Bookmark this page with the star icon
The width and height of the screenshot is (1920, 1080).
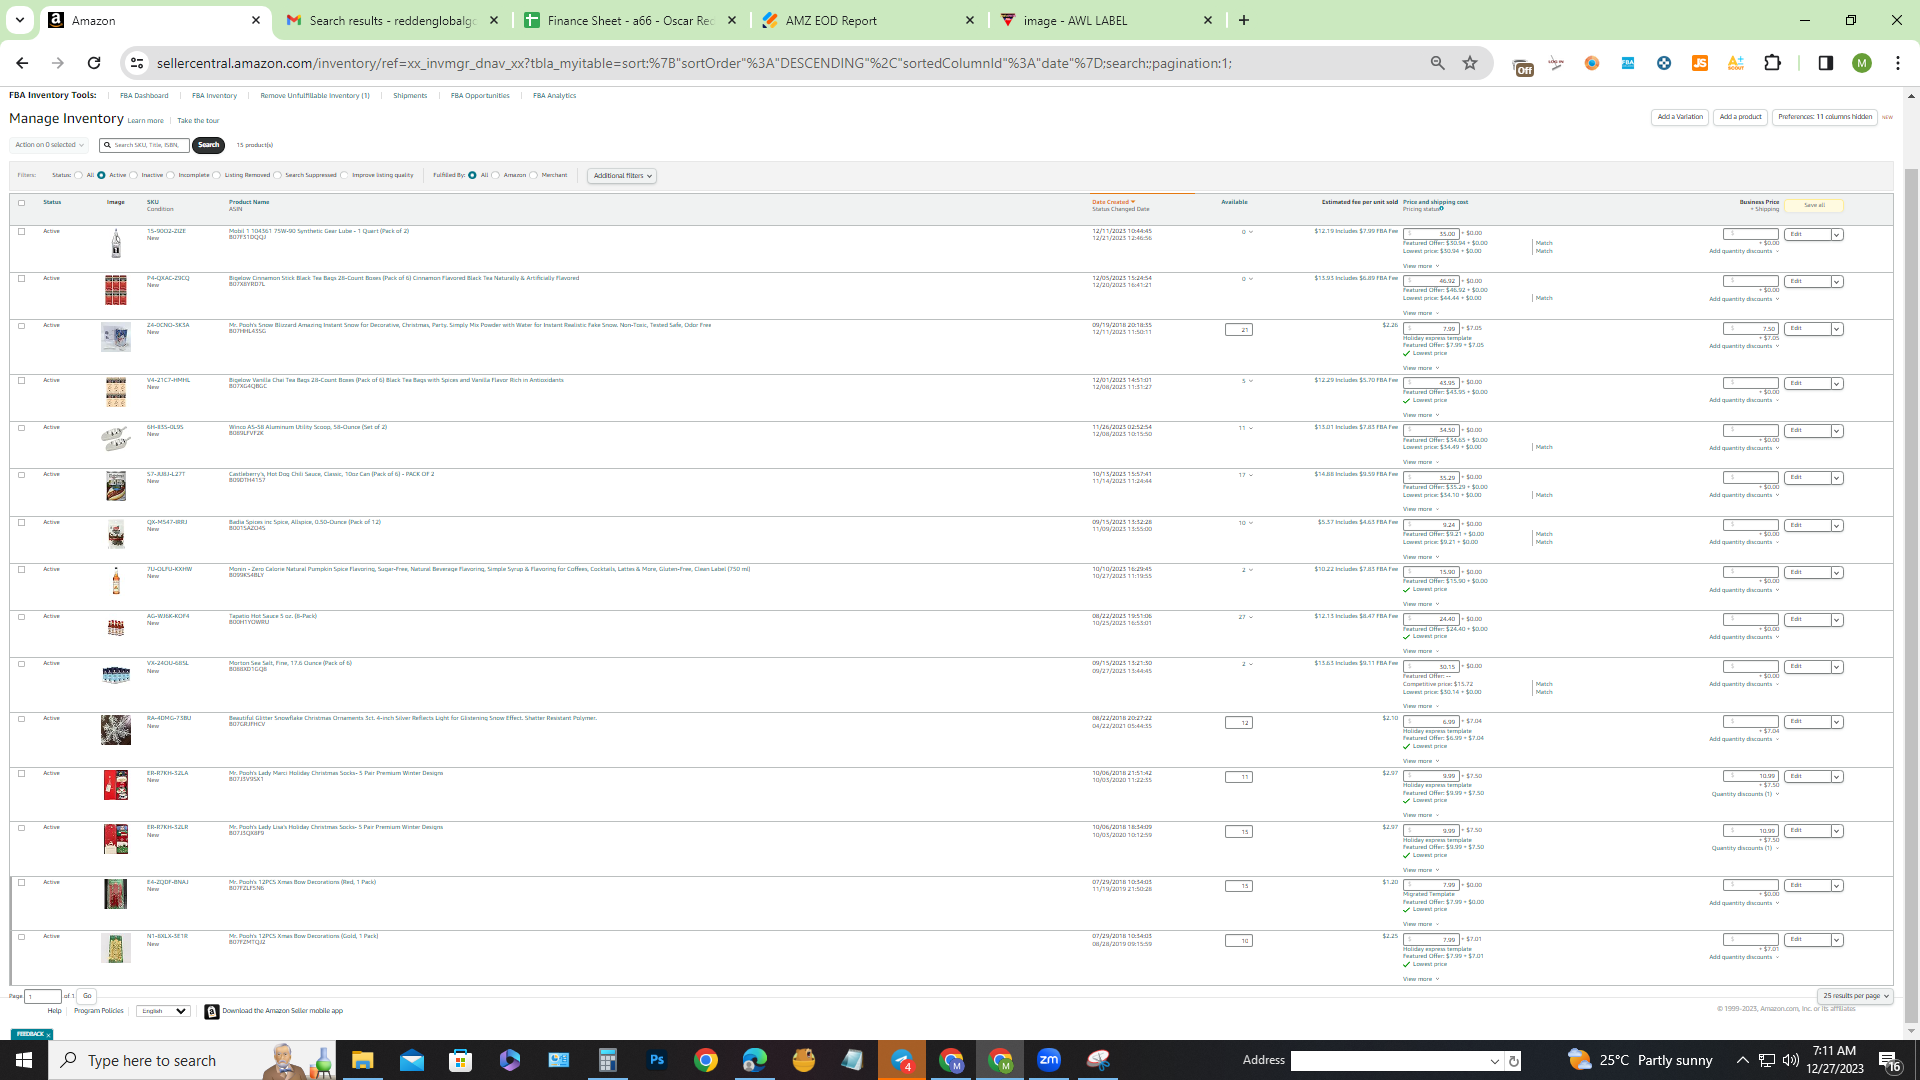[1470, 63]
